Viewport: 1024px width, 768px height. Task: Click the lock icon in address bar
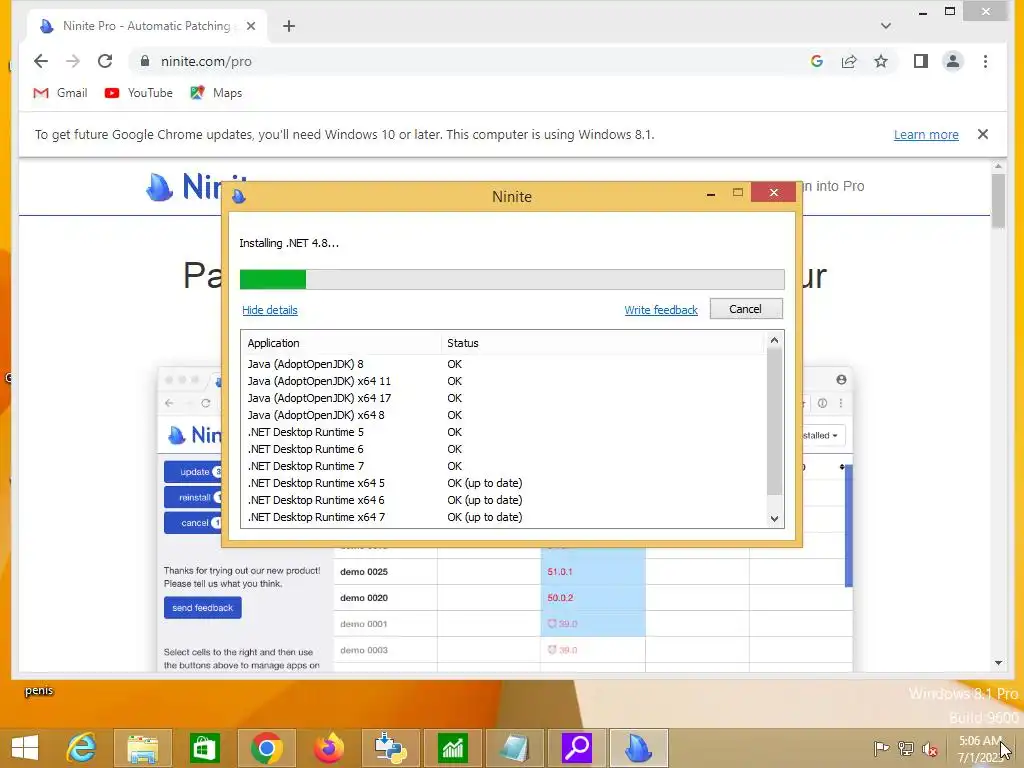(x=145, y=61)
